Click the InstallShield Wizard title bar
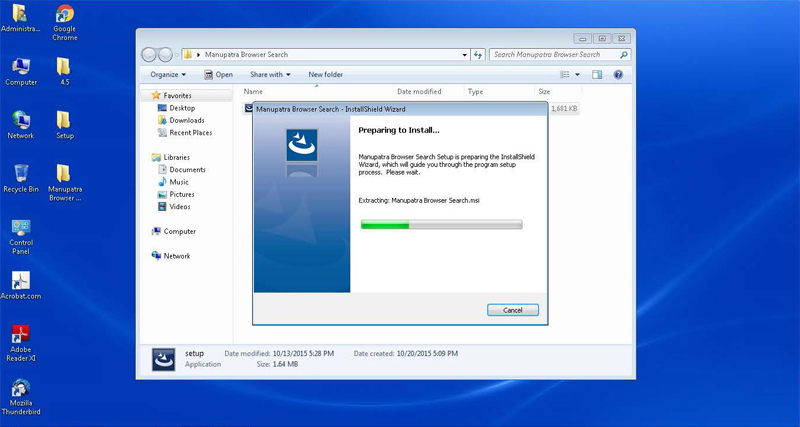Screen dimensions: 800x427 (400, 109)
